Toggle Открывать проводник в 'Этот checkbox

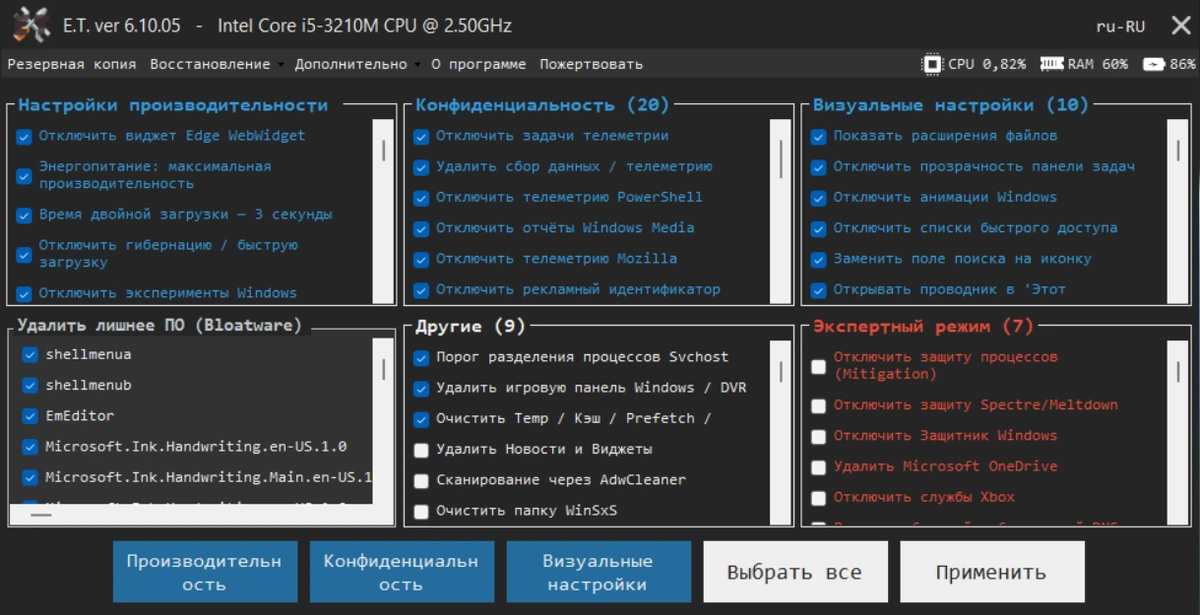coord(818,290)
